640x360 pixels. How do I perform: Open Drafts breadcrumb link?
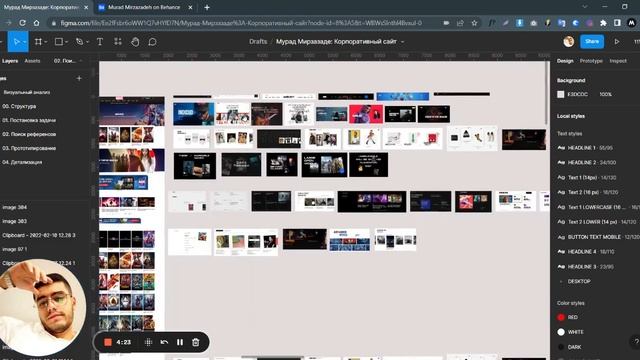[258, 42]
